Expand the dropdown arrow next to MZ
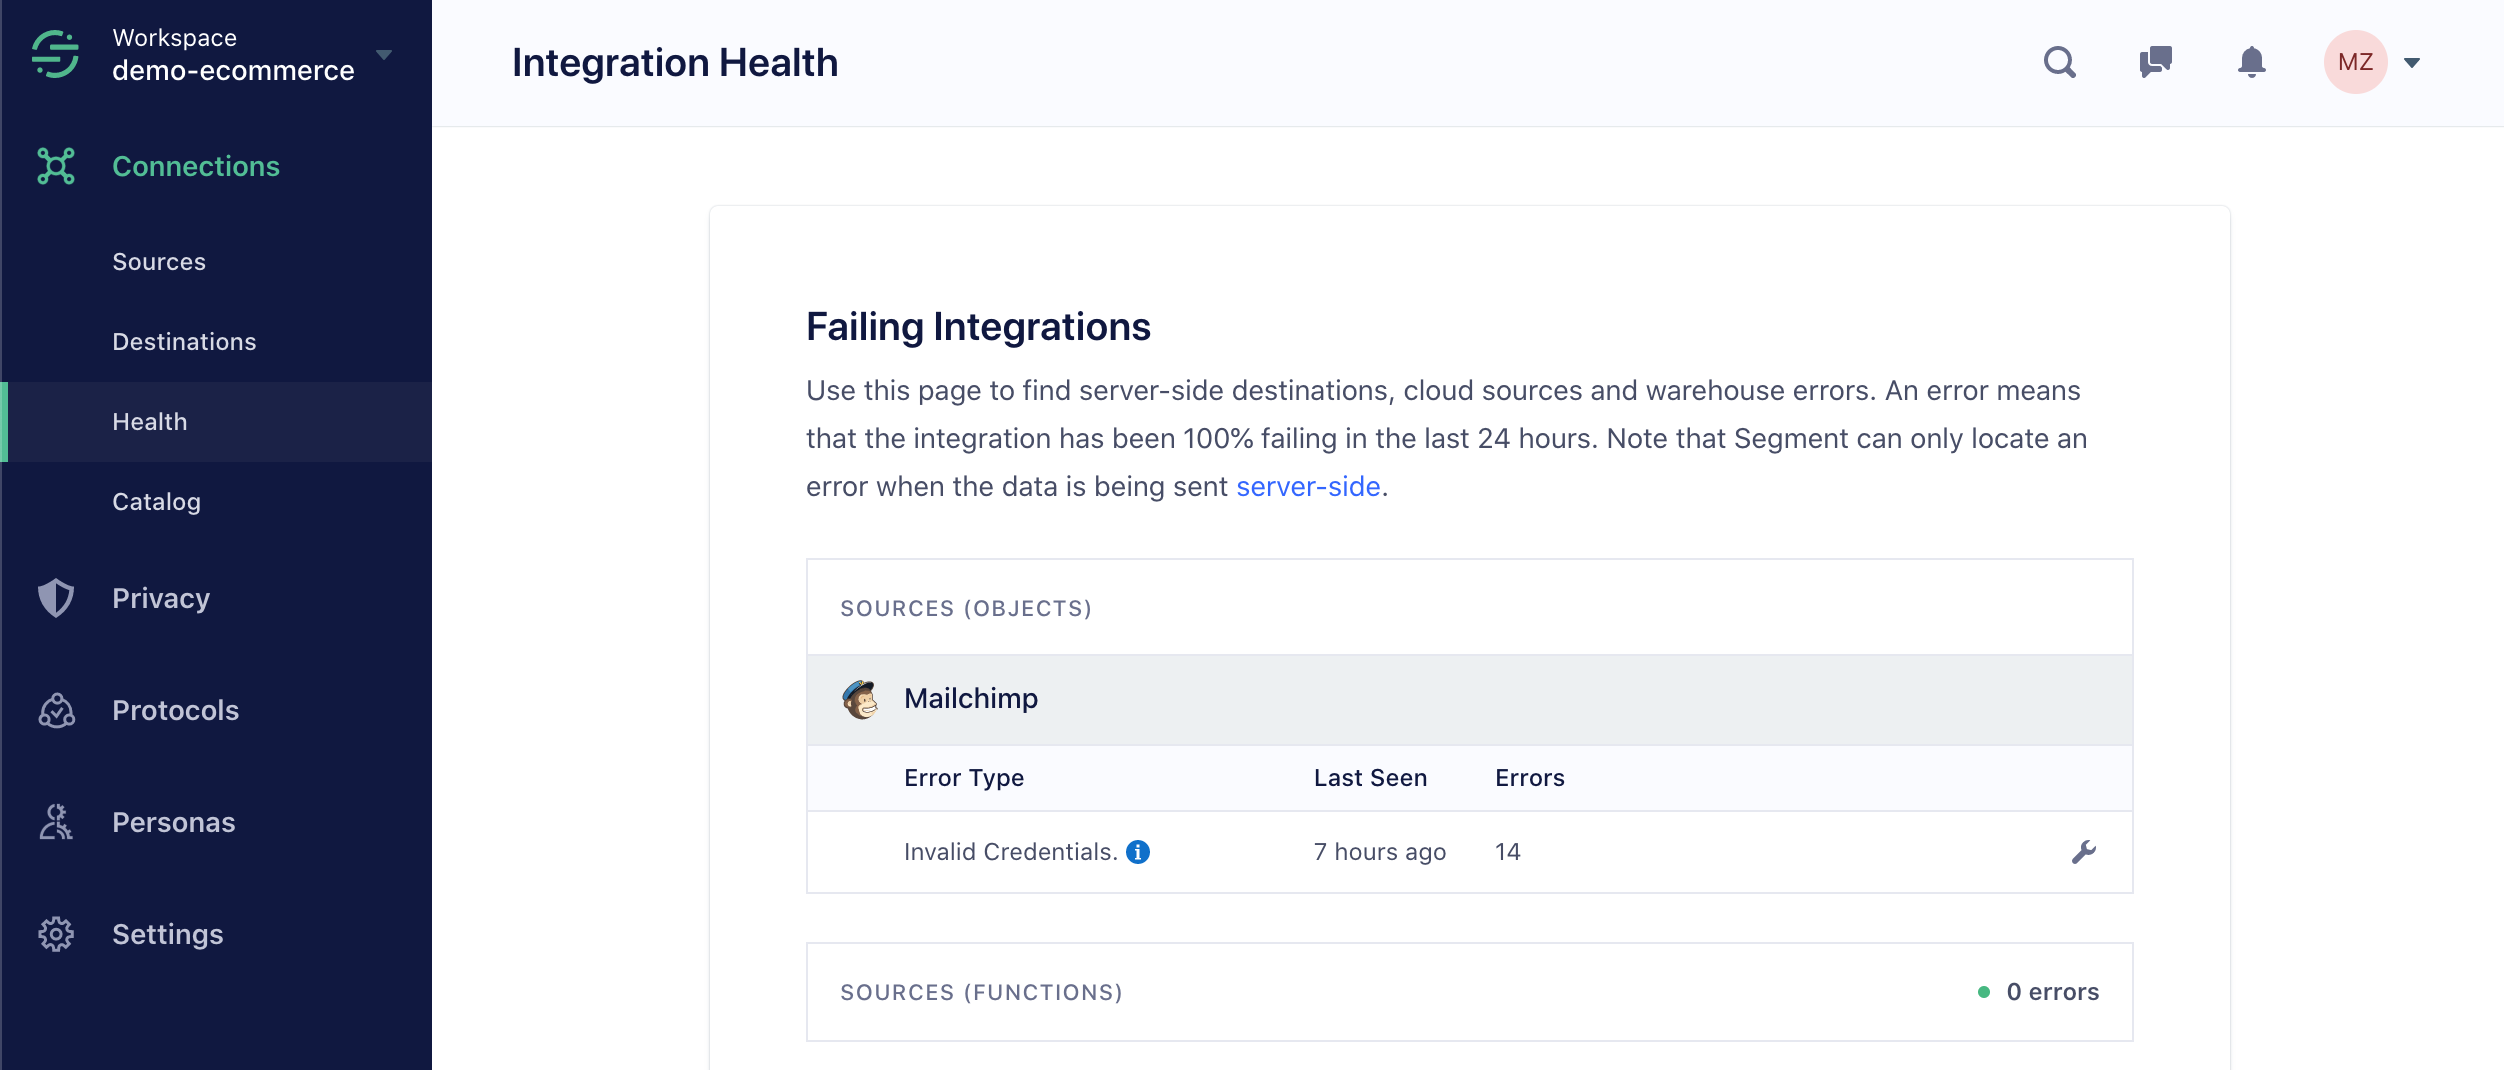2504x1070 pixels. pyautogui.click(x=2412, y=62)
